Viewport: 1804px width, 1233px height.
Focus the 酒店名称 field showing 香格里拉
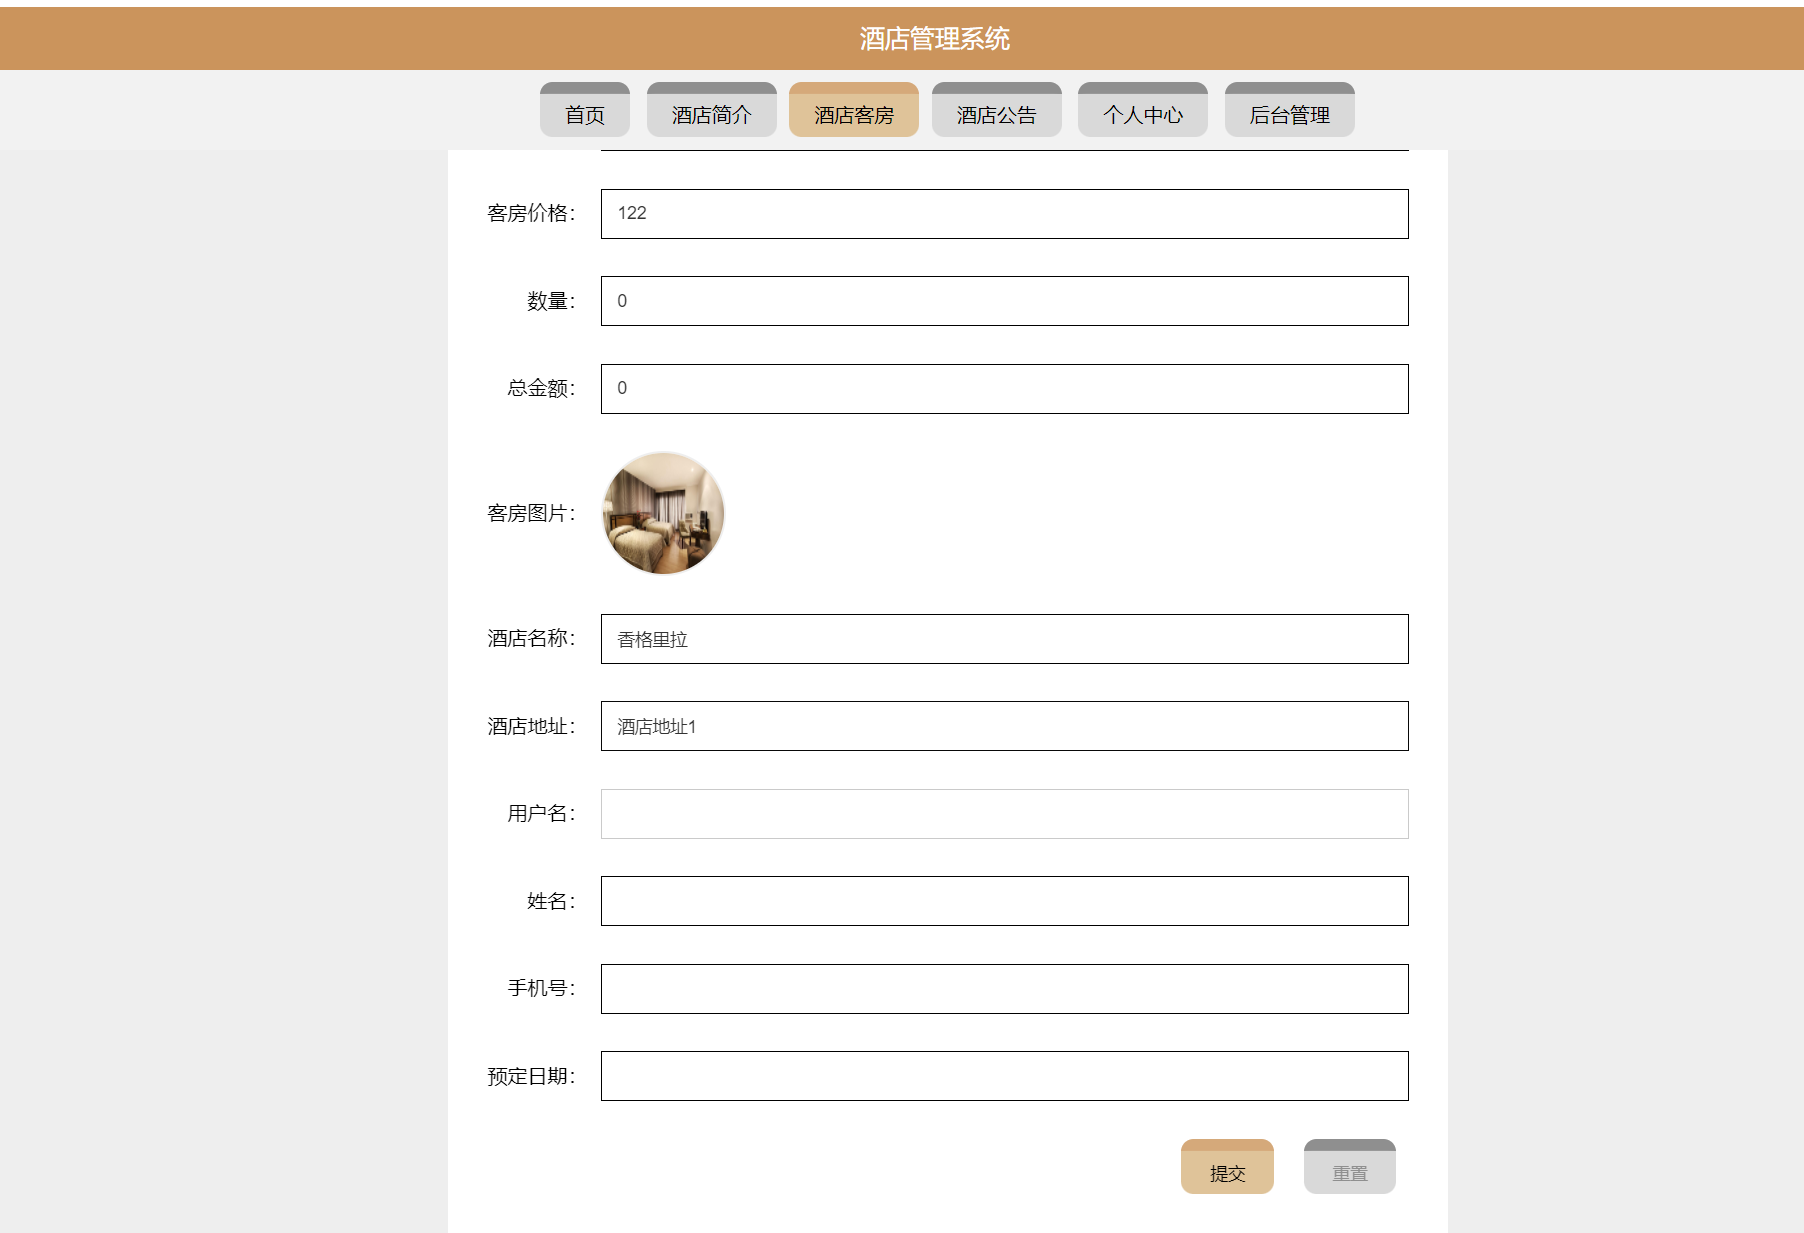(1004, 638)
